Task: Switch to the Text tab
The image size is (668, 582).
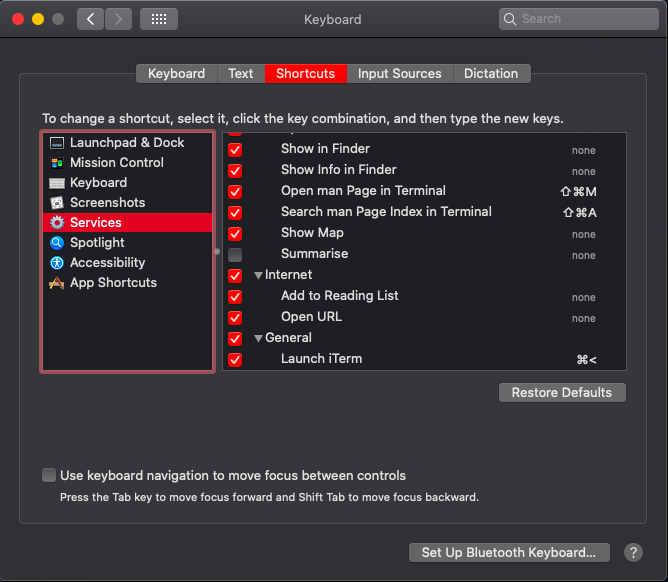Action: click(241, 74)
